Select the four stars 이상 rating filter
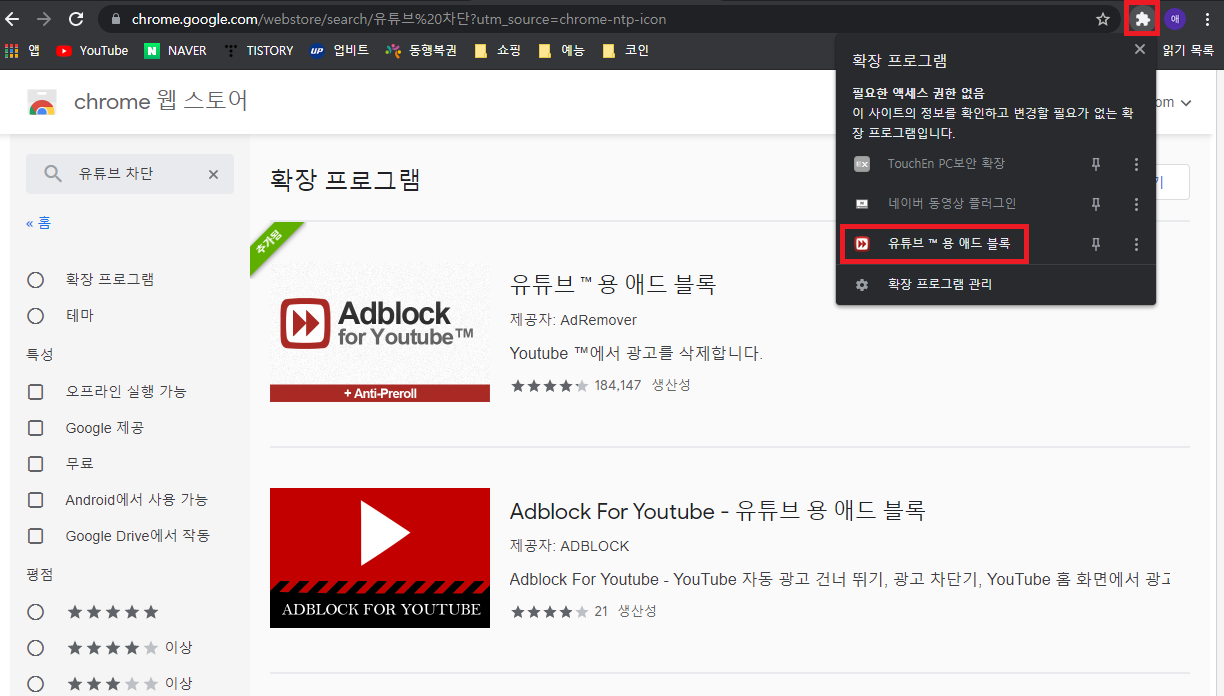This screenshot has height=696, width=1224. [x=36, y=648]
